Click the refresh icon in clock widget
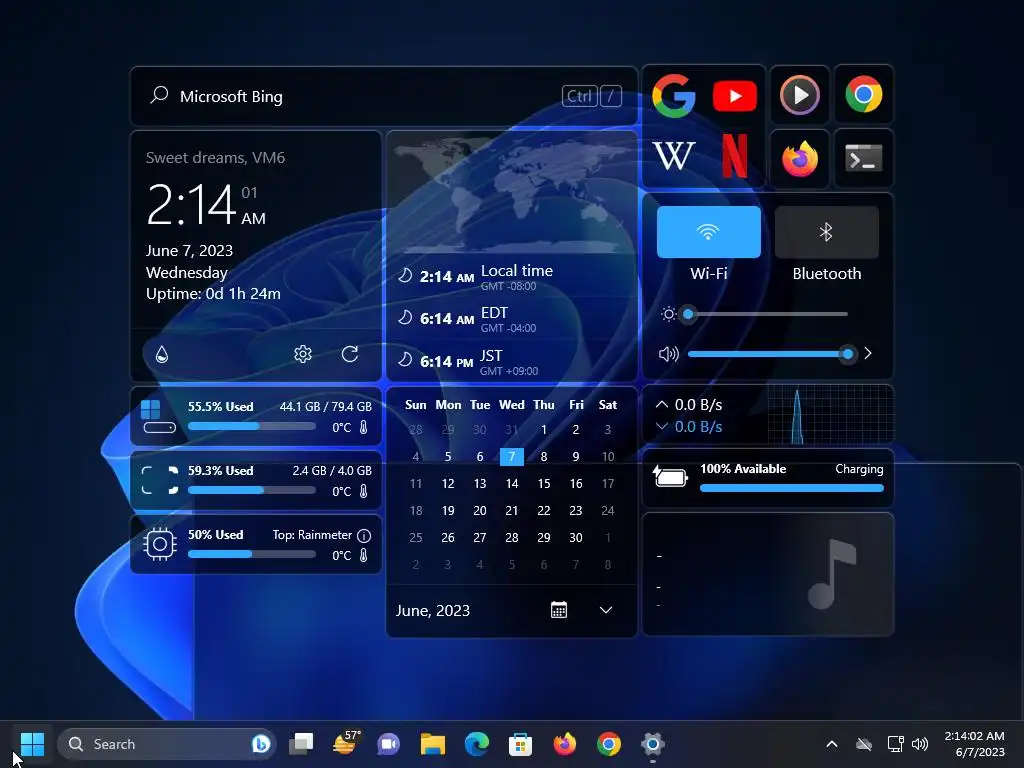This screenshot has width=1024, height=768. (x=350, y=354)
